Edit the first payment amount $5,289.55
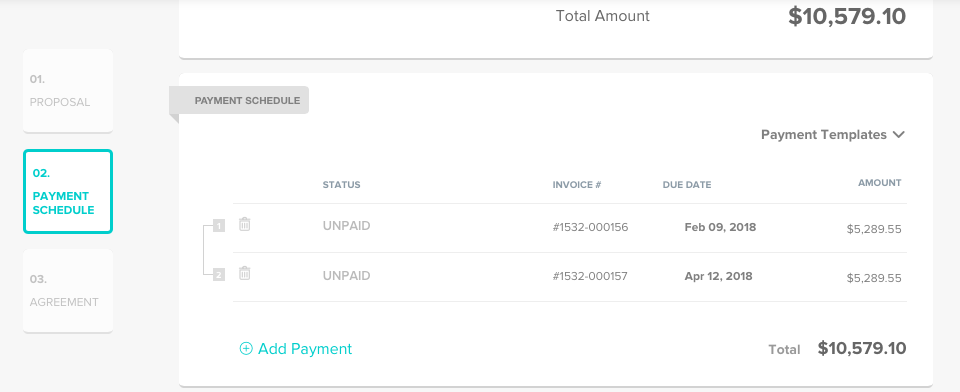The image size is (960, 392). [x=874, y=229]
